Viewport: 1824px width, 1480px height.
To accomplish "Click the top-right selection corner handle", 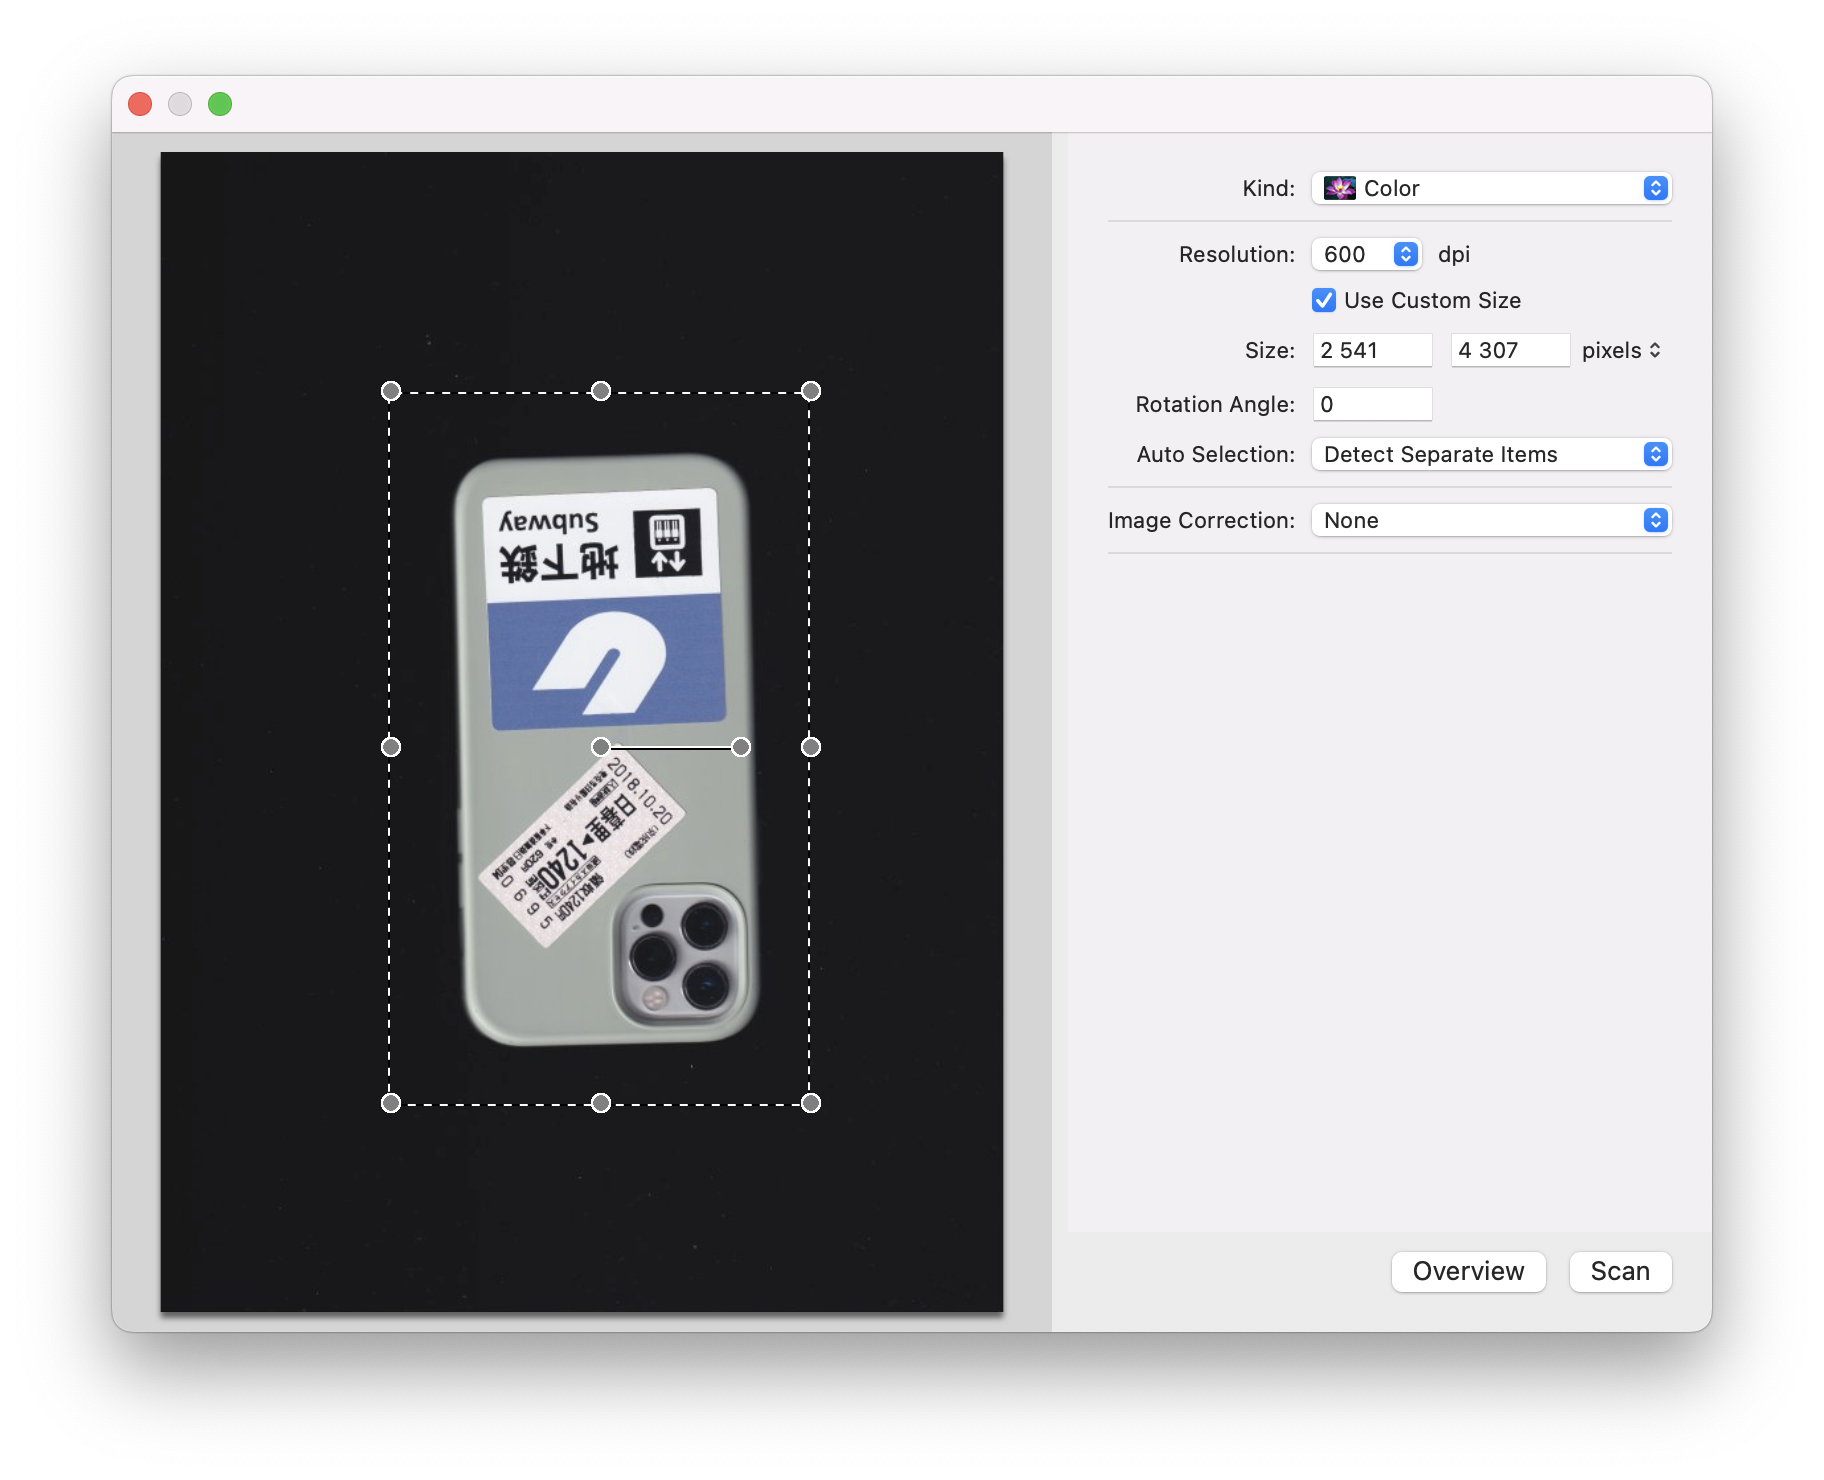I will [x=811, y=391].
